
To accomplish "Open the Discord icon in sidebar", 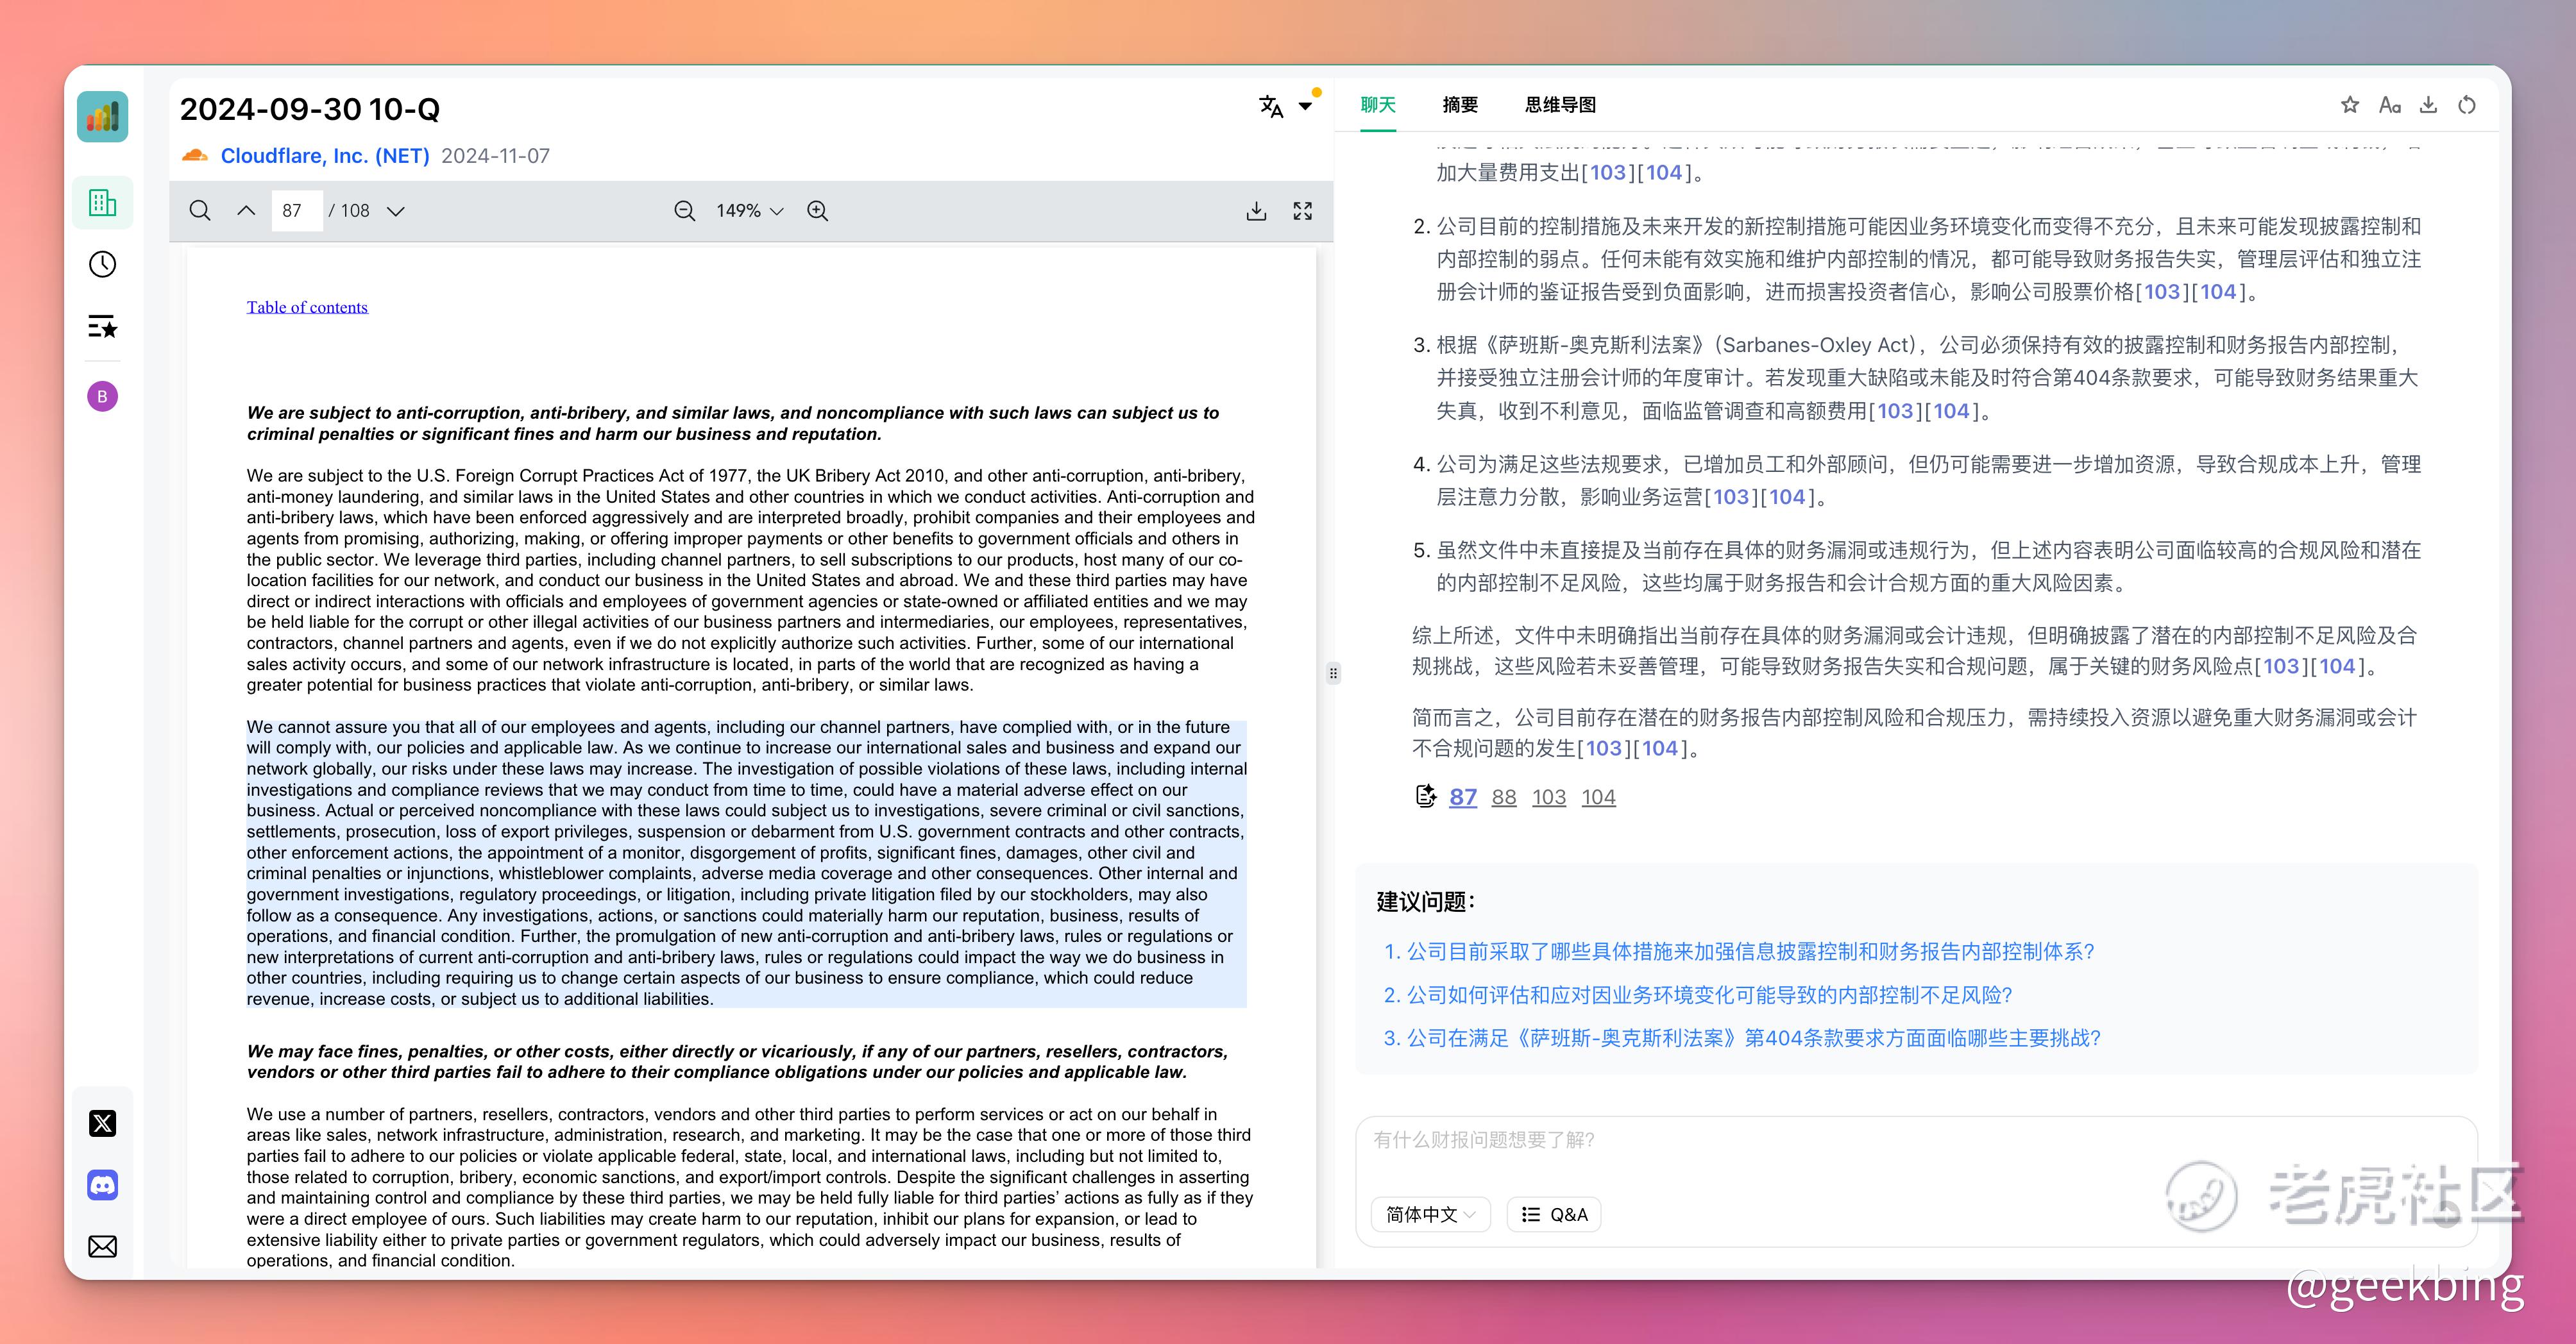I will coord(102,1185).
